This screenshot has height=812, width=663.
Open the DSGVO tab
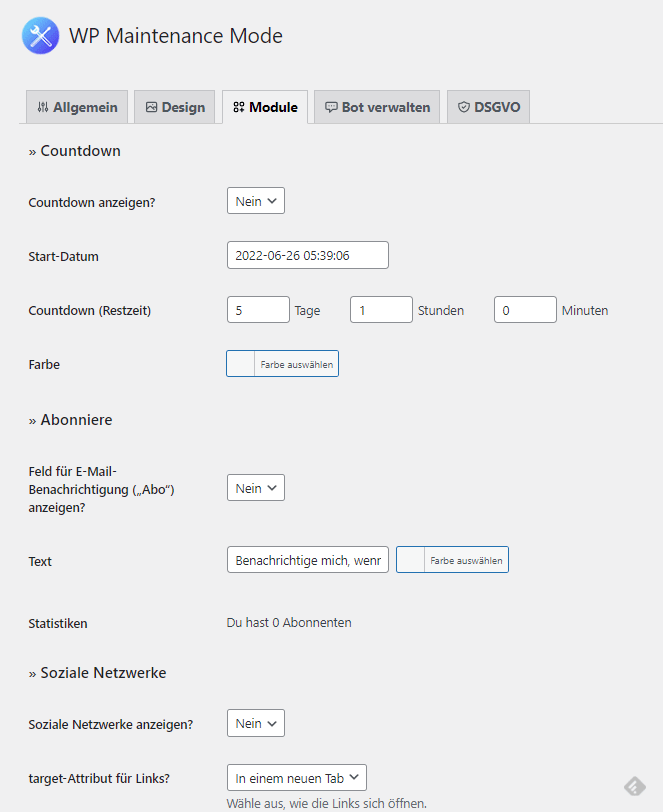[x=488, y=107]
